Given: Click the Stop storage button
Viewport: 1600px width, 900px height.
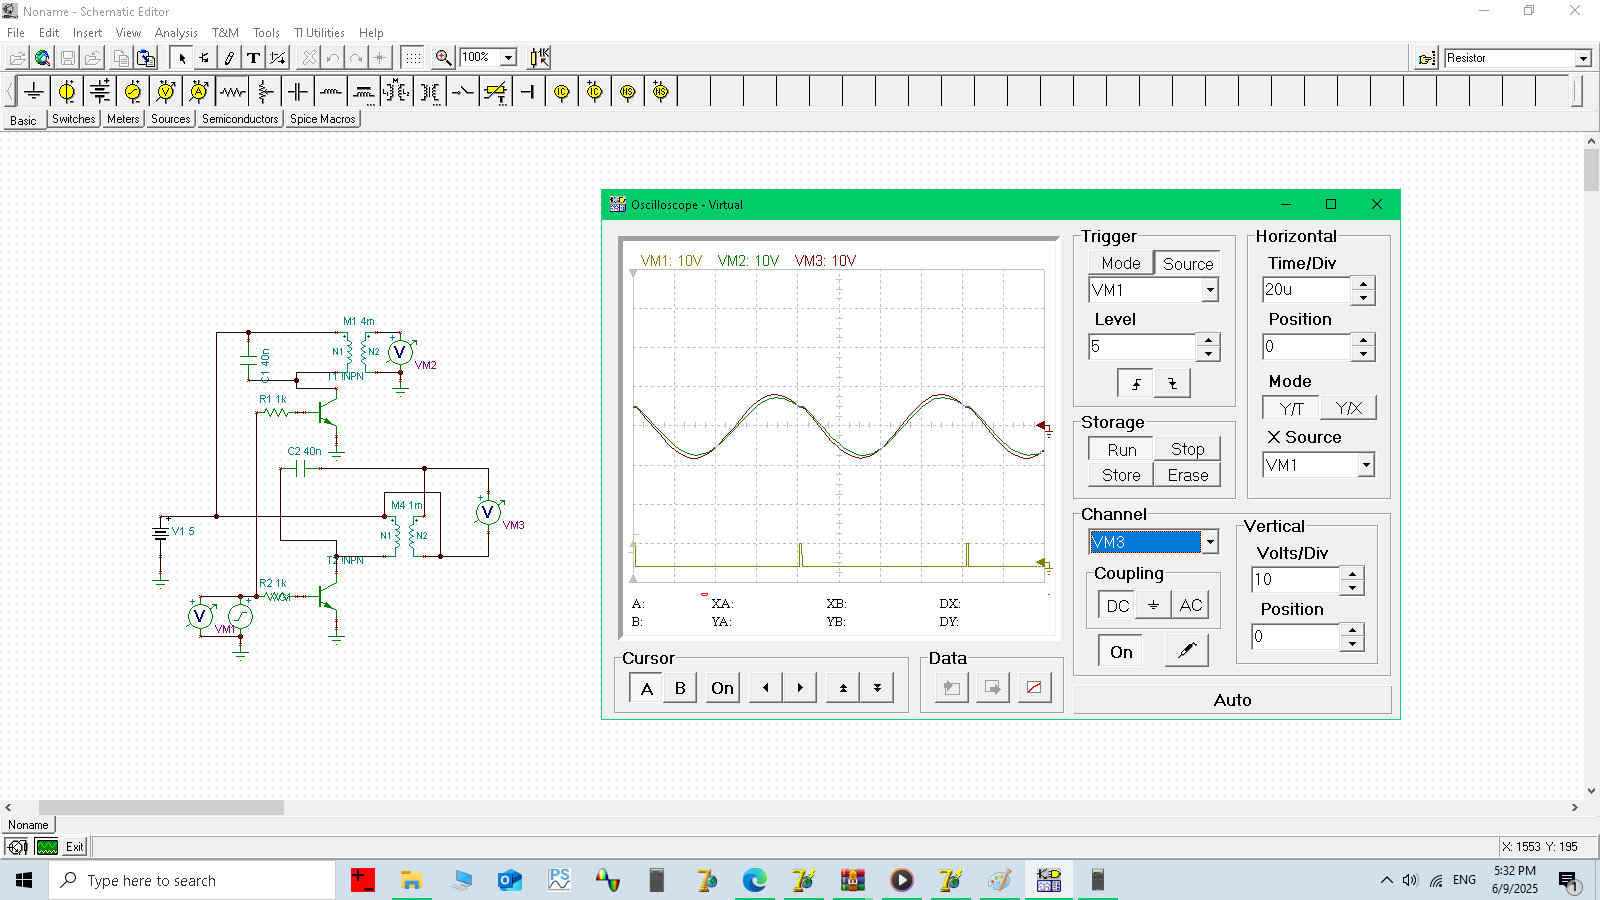Looking at the screenshot, I should [1187, 450].
